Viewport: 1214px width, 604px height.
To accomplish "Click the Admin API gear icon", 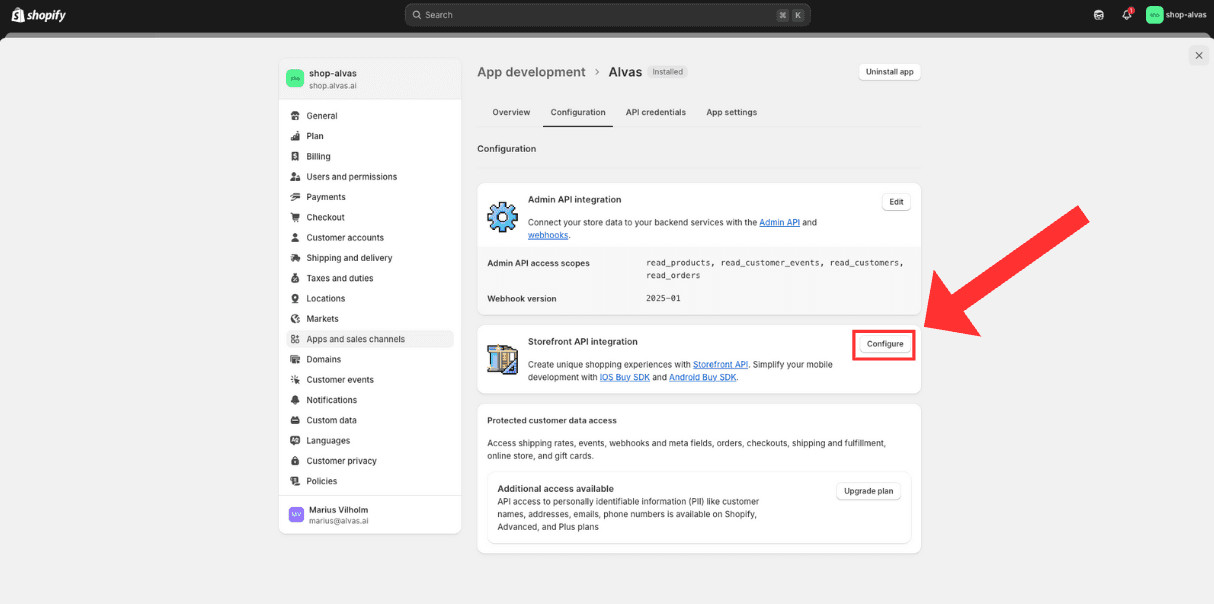I will (x=502, y=217).
